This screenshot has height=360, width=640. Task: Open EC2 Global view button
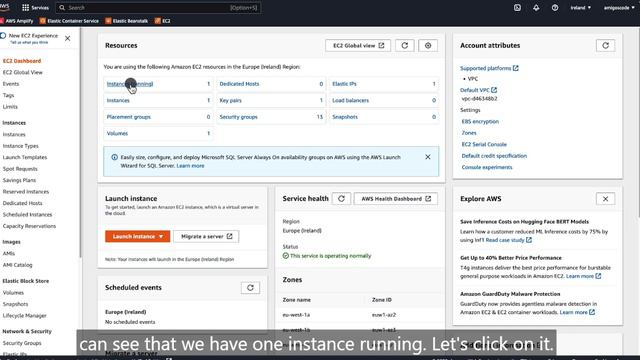[358, 45]
